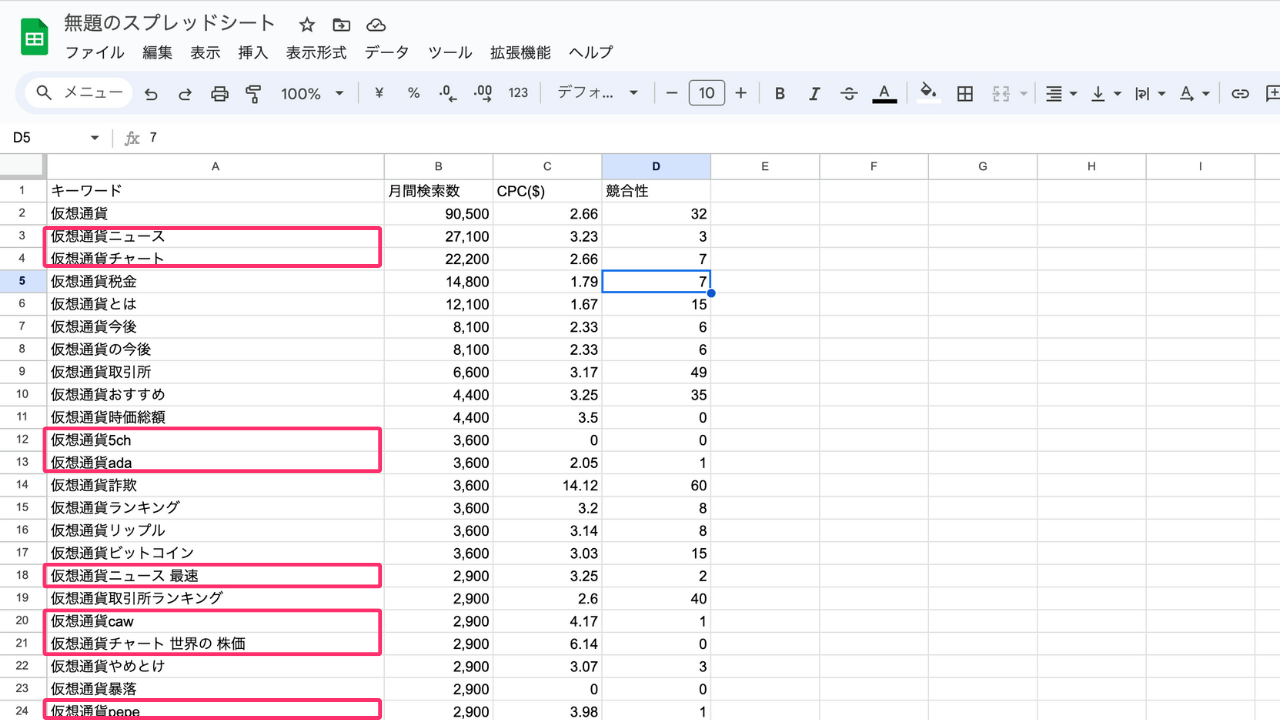1280x720 pixels.
Task: Select cell 競合性
Action: tap(657, 190)
